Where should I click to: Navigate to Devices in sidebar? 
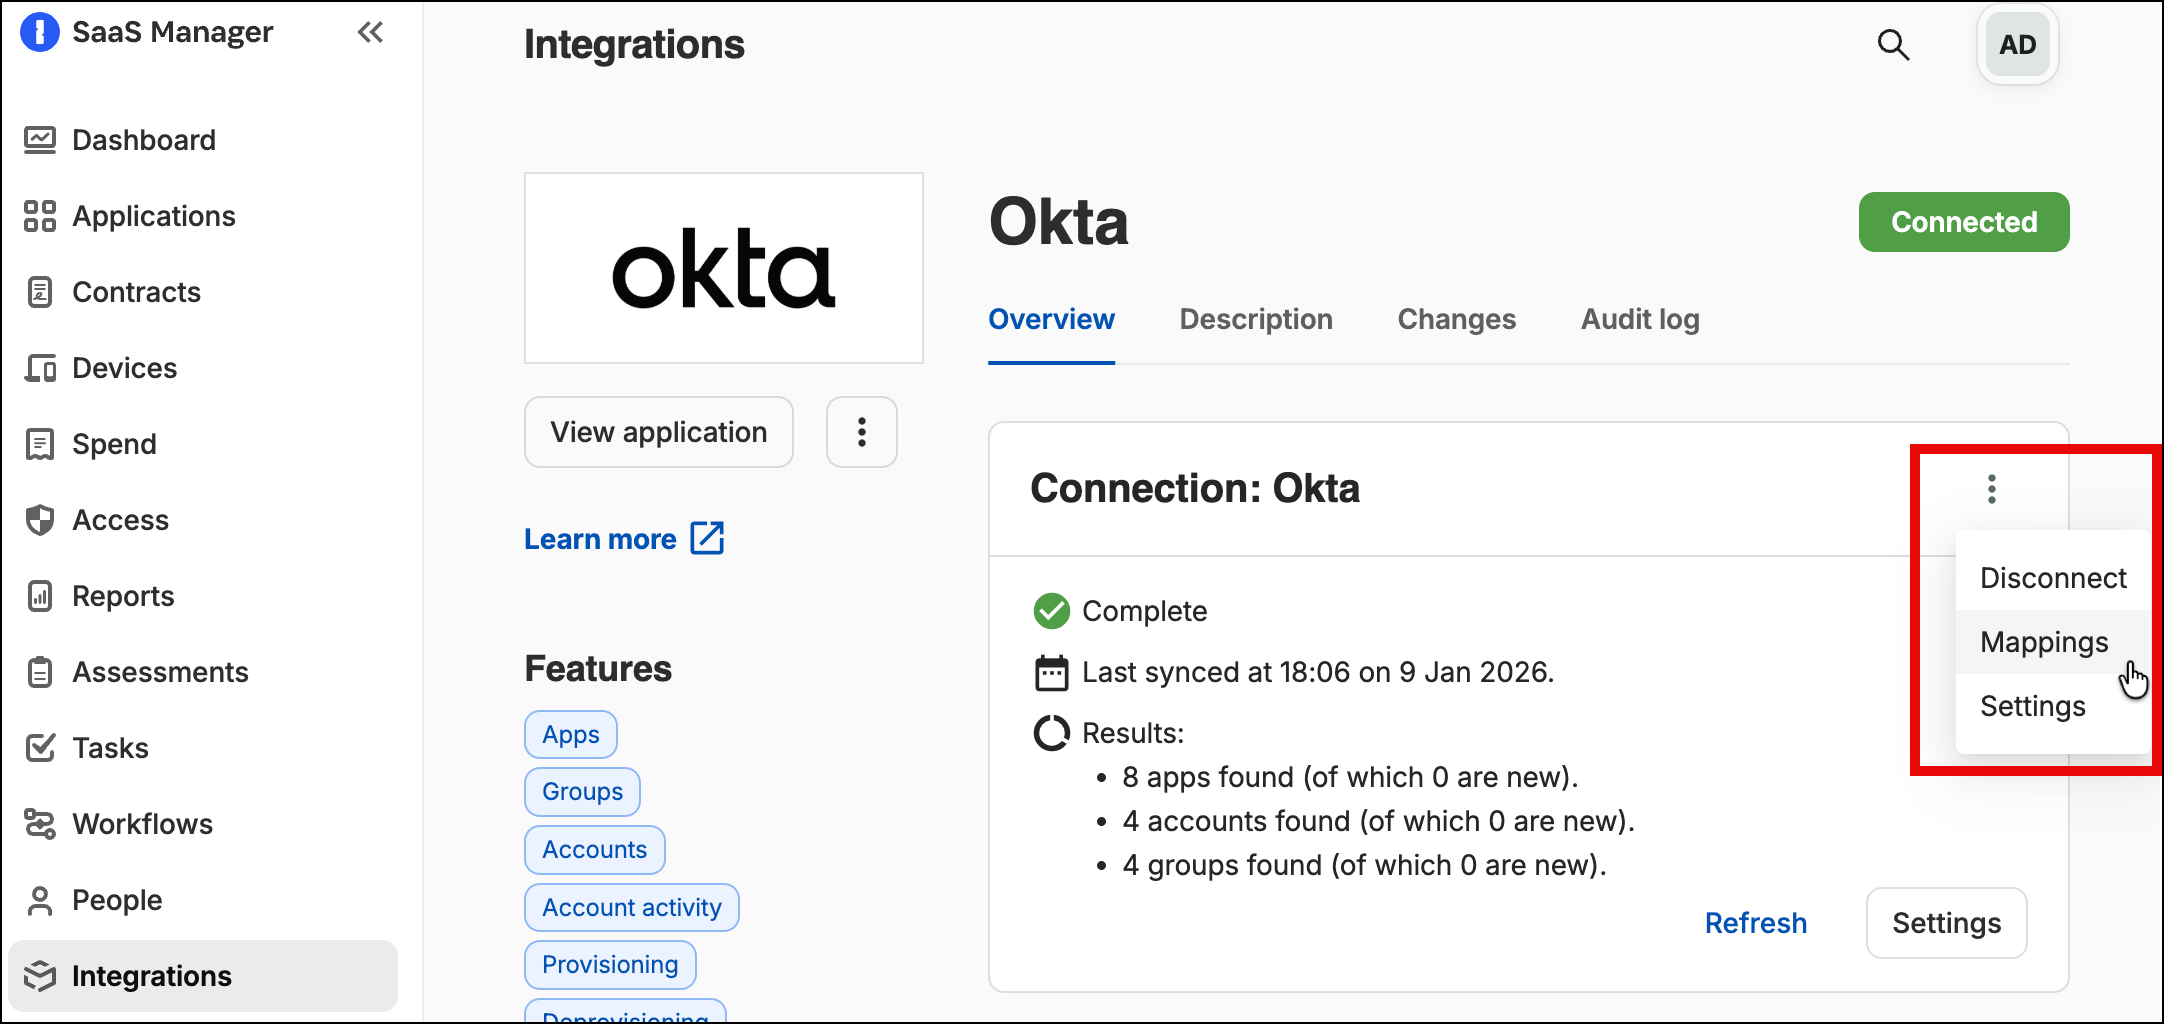pos(203,368)
